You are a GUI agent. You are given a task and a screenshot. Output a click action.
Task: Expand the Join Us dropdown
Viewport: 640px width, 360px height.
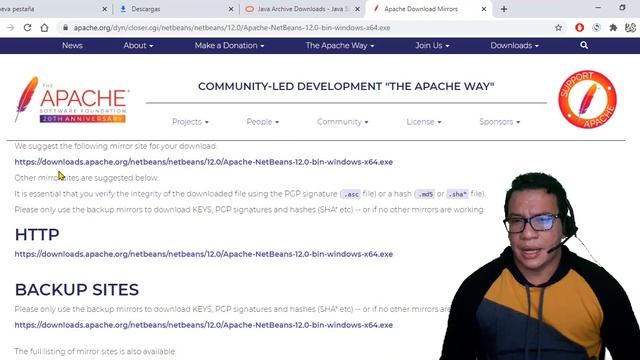[432, 45]
